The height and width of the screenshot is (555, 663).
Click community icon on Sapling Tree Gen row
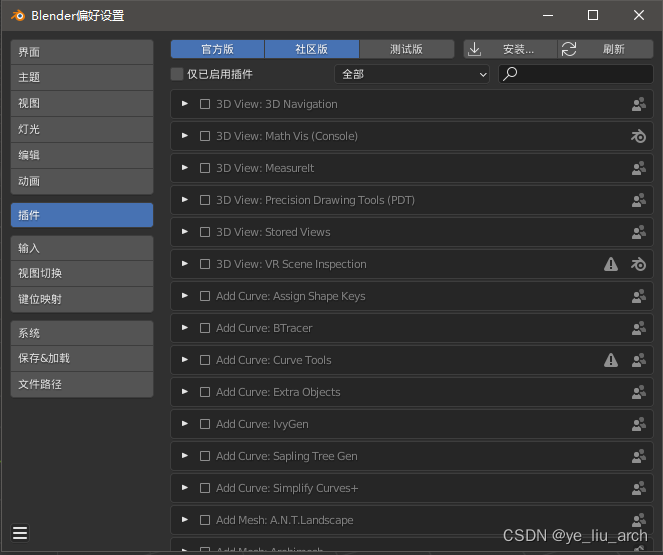(638, 456)
